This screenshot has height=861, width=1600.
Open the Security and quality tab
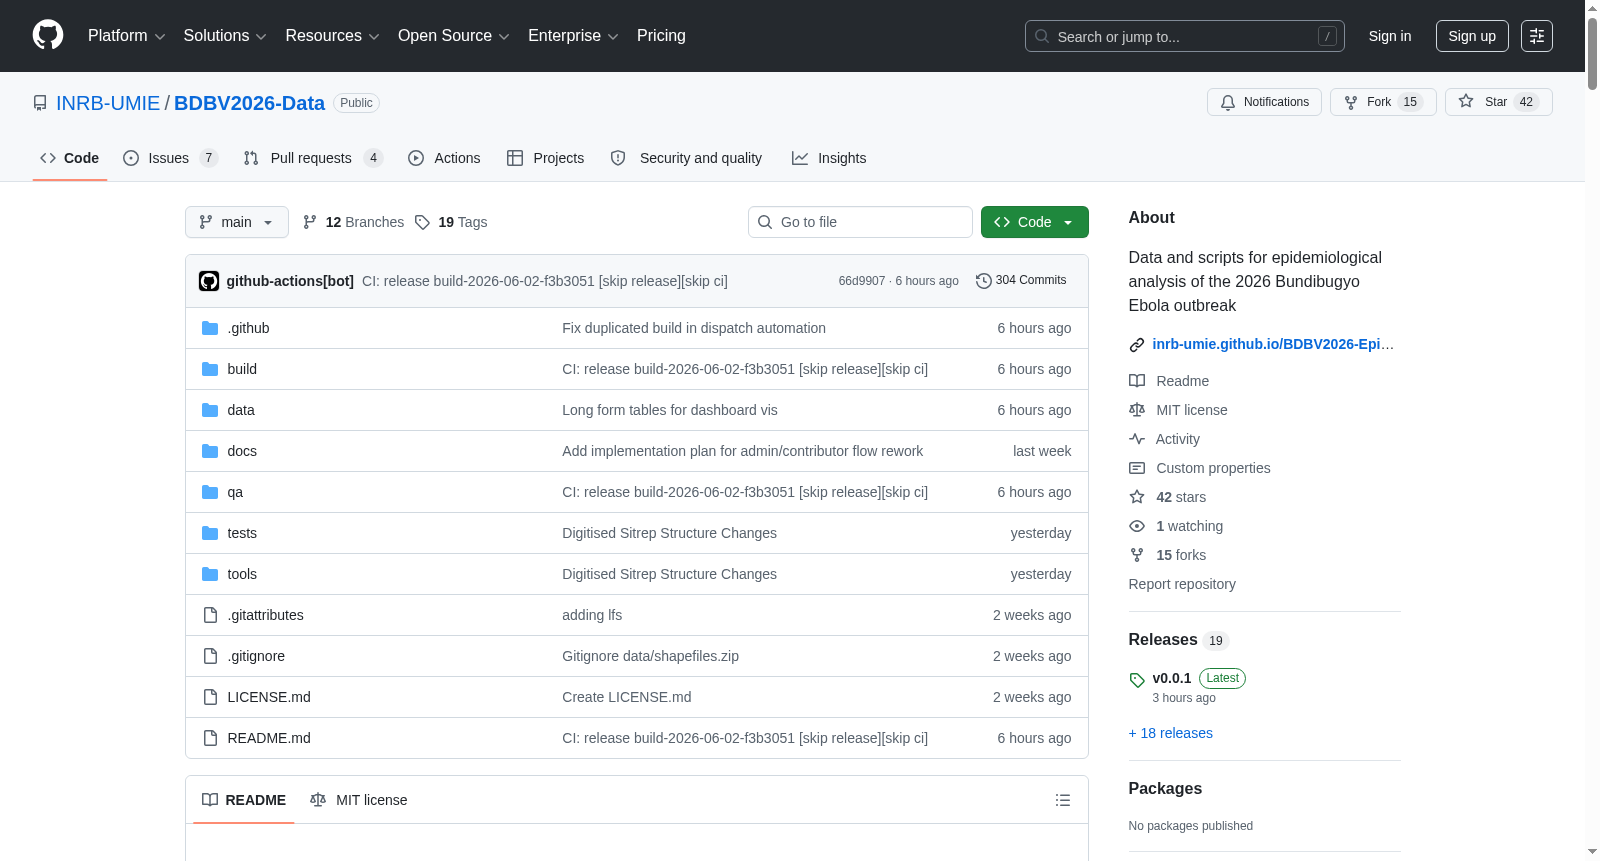(x=686, y=158)
